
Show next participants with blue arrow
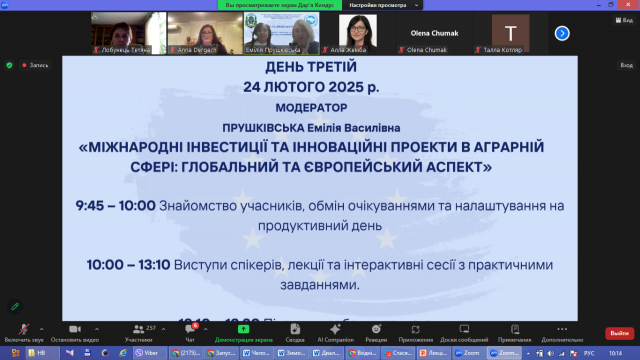(x=562, y=33)
